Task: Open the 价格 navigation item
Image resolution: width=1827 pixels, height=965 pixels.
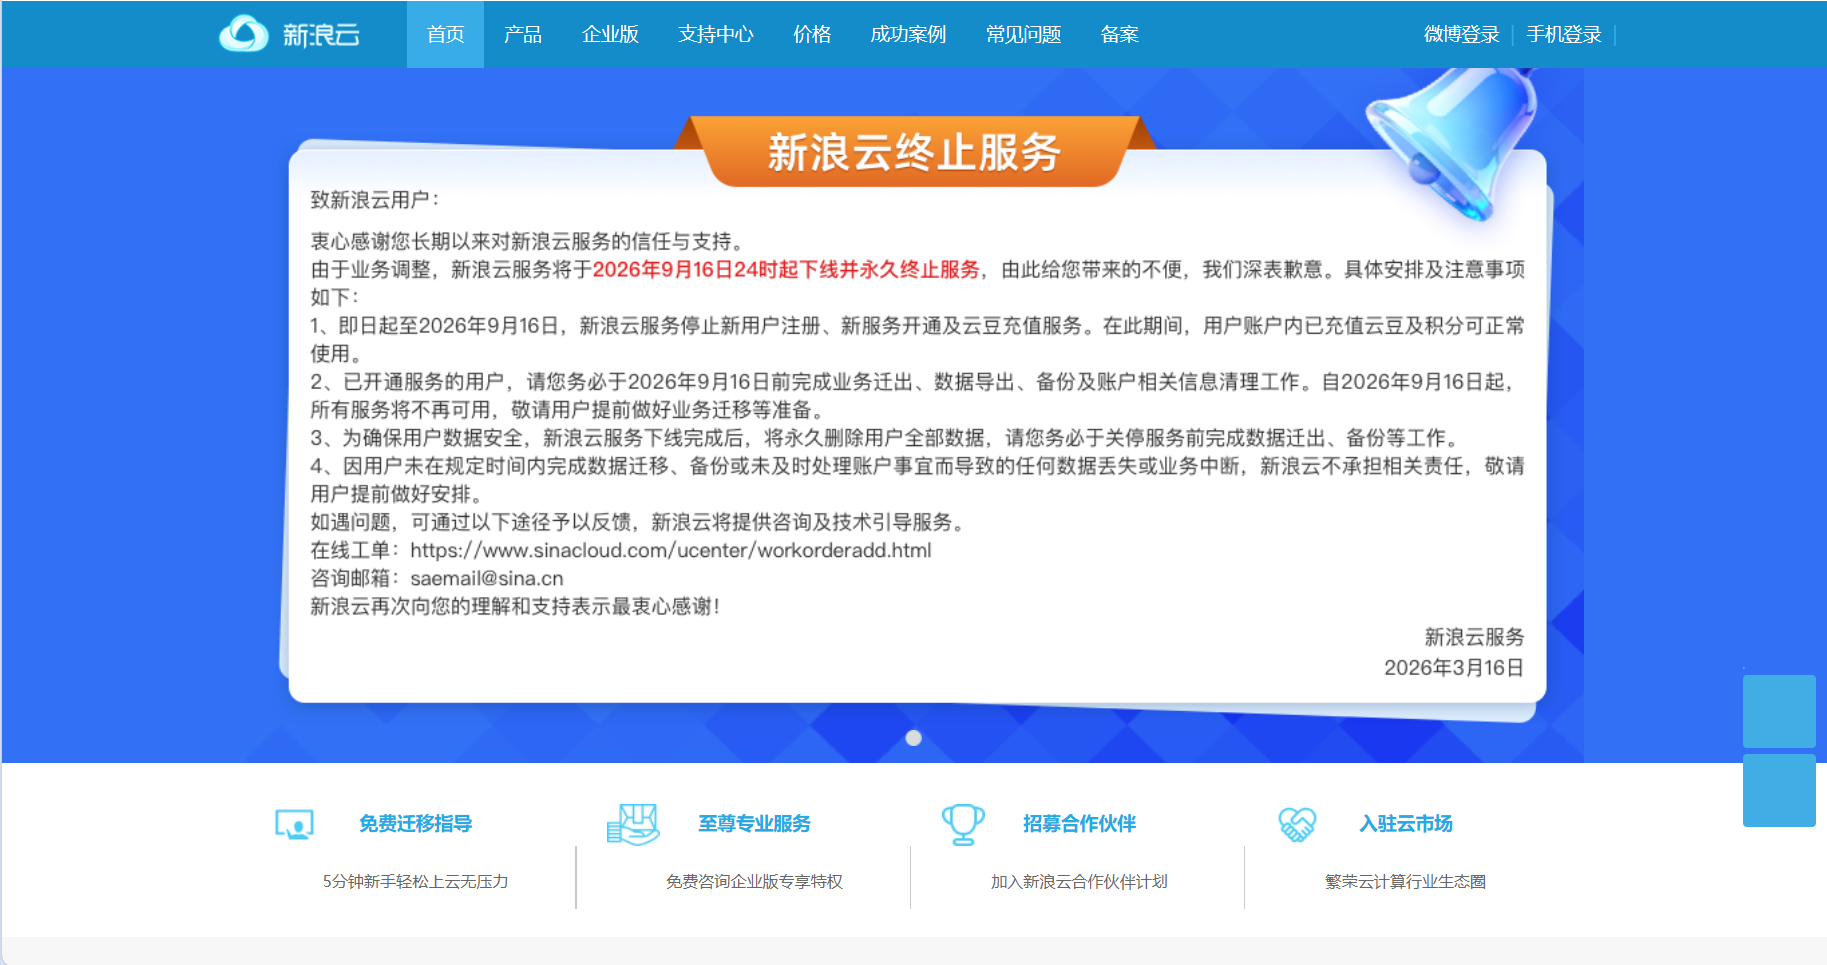Action: [812, 34]
